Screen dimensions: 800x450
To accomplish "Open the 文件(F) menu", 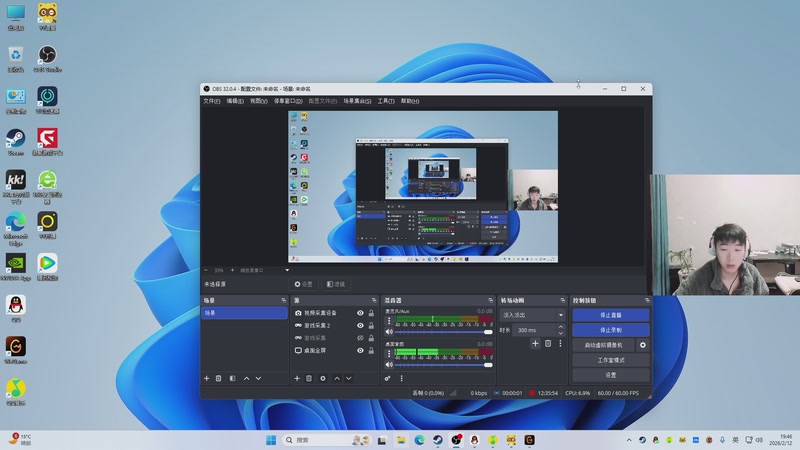I will pyautogui.click(x=211, y=101).
